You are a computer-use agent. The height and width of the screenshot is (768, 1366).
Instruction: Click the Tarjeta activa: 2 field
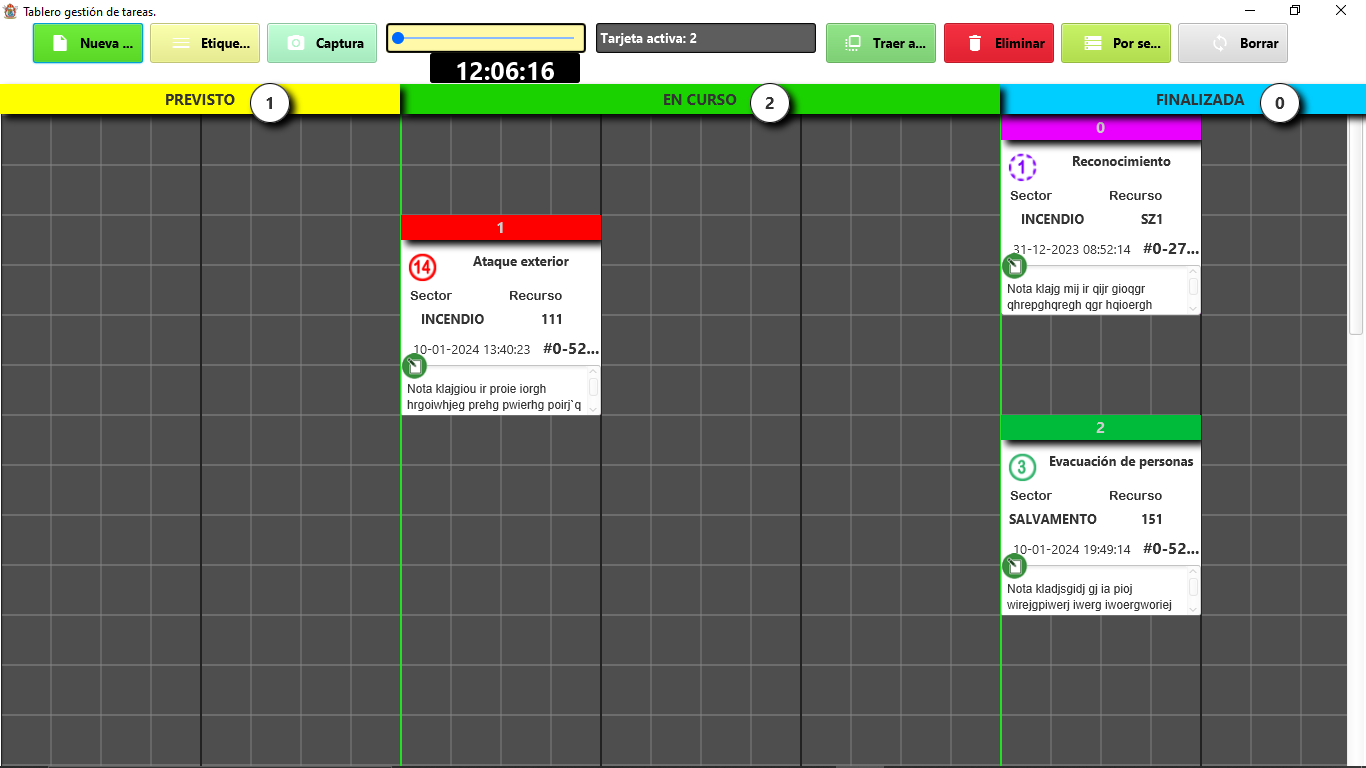(x=706, y=38)
